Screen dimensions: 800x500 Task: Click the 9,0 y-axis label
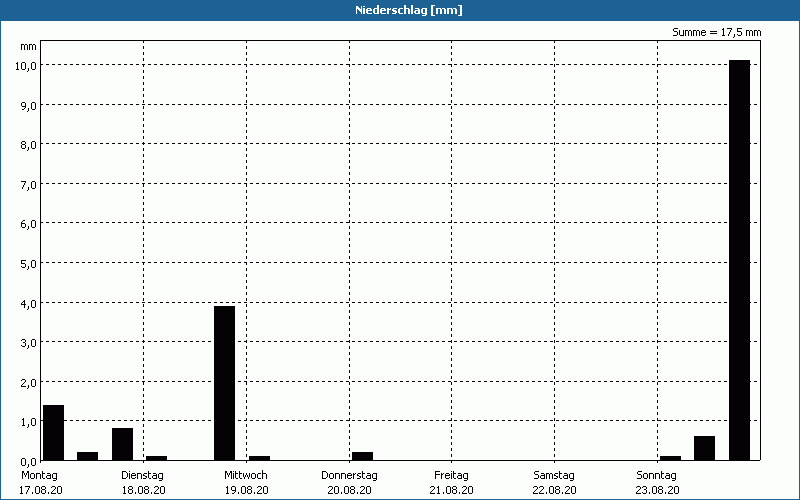(x=28, y=105)
